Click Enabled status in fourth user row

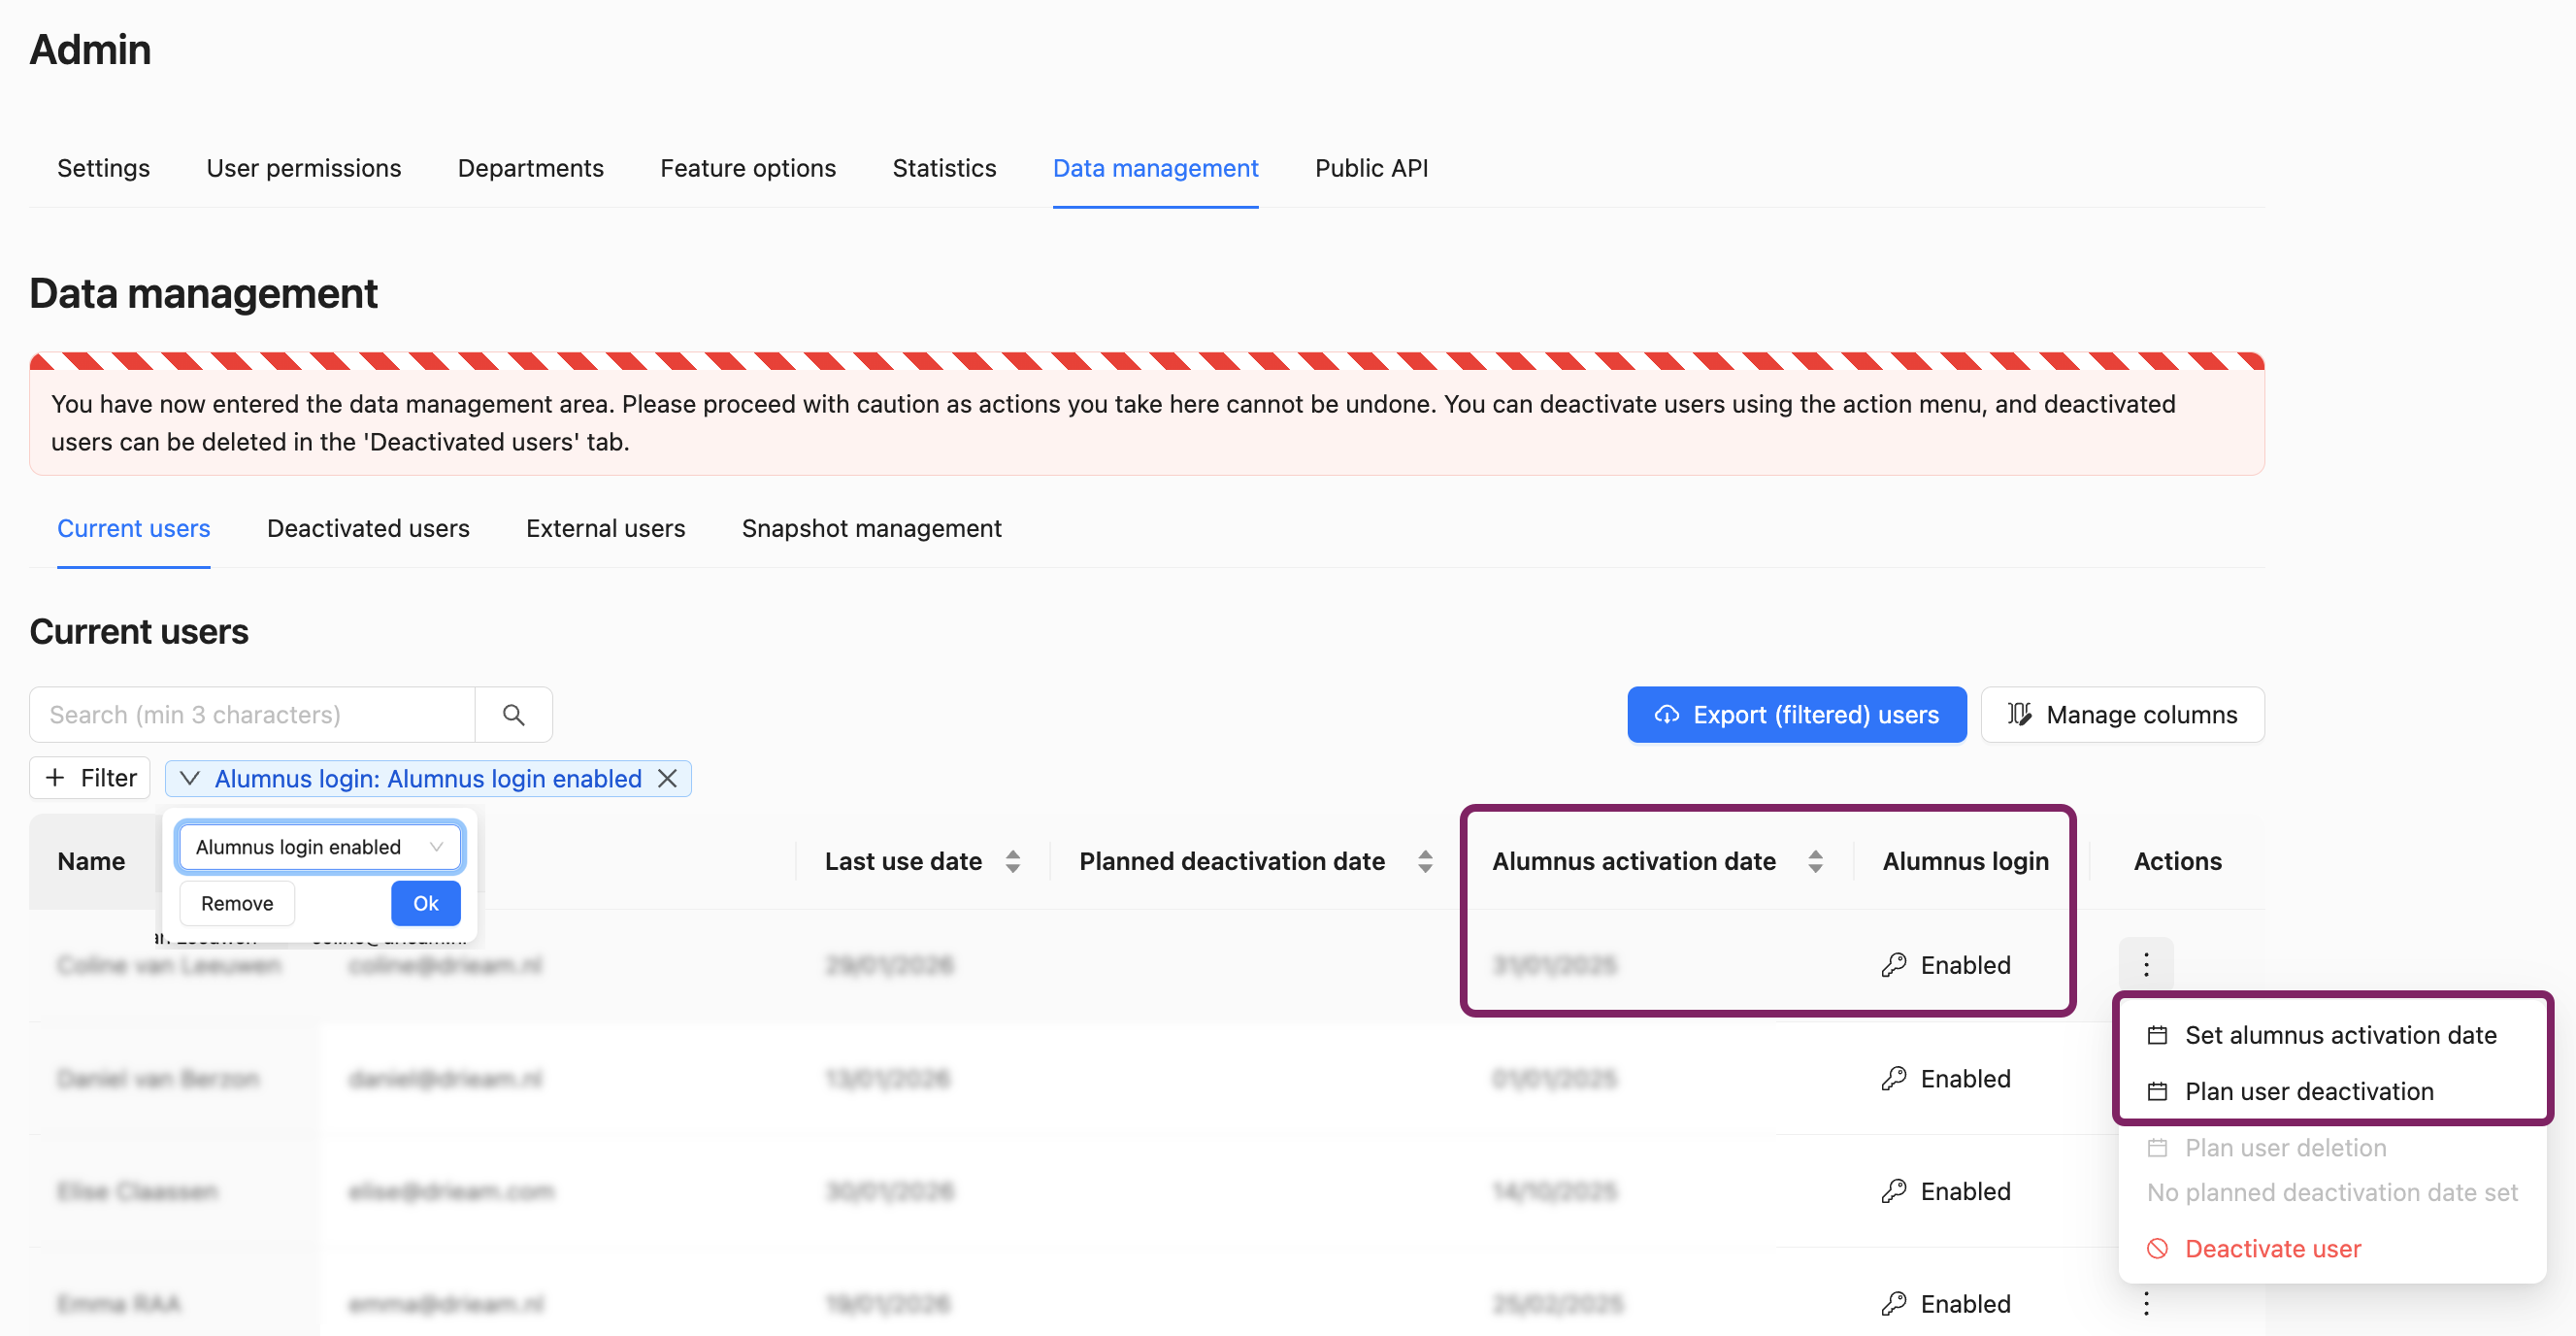tap(1965, 1304)
